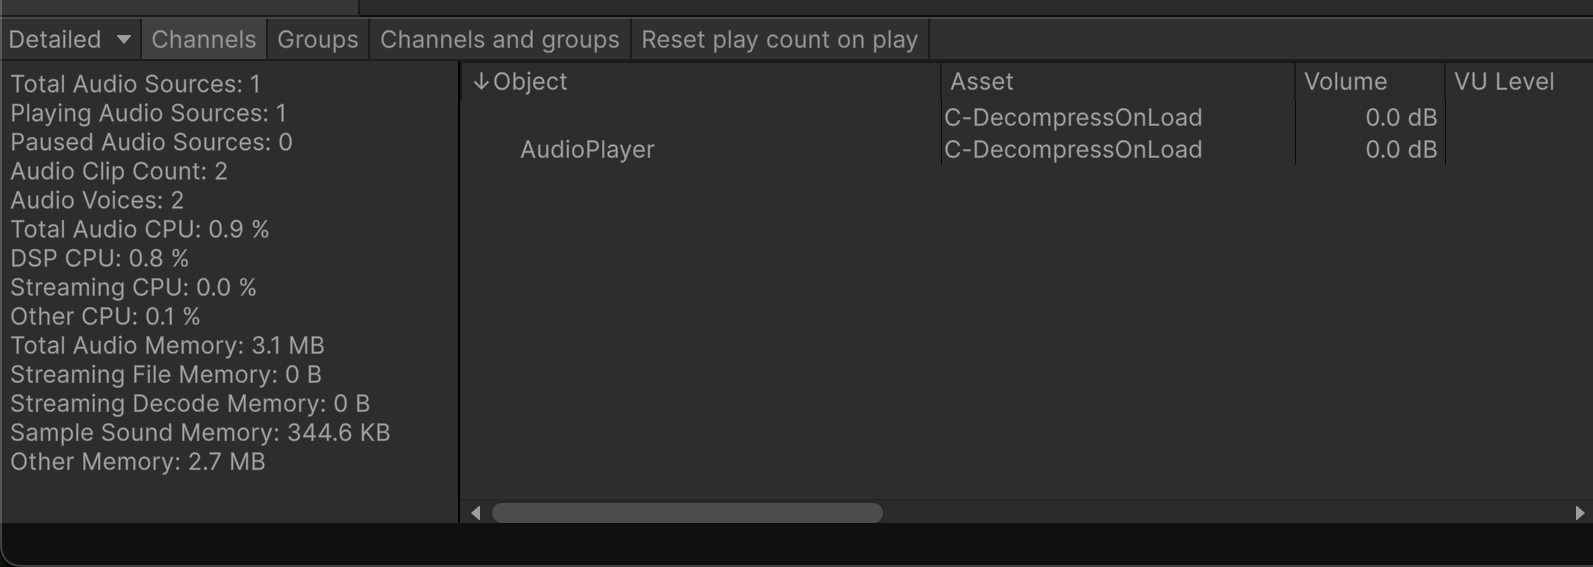Click the Sample Sound Memory statistic
The width and height of the screenshot is (1593, 567).
[200, 433]
